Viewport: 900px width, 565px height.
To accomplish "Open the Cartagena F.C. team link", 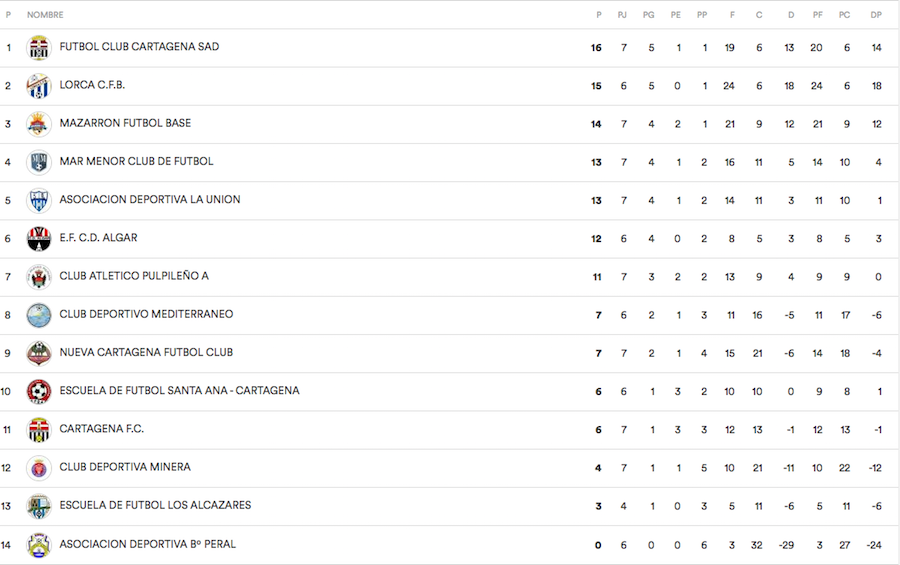I will [x=102, y=429].
